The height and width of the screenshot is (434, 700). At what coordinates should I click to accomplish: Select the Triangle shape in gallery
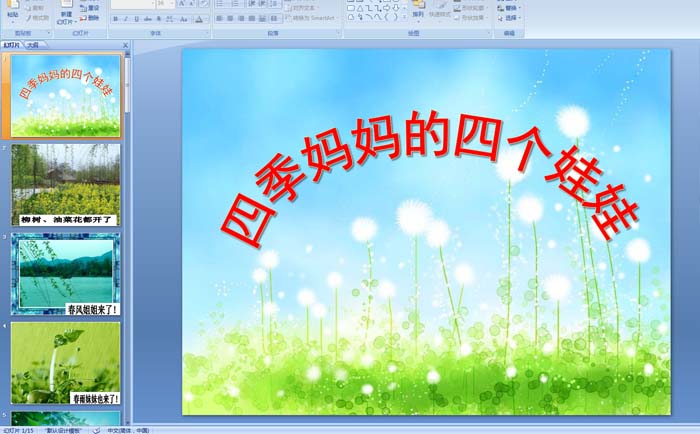(x=360, y=8)
